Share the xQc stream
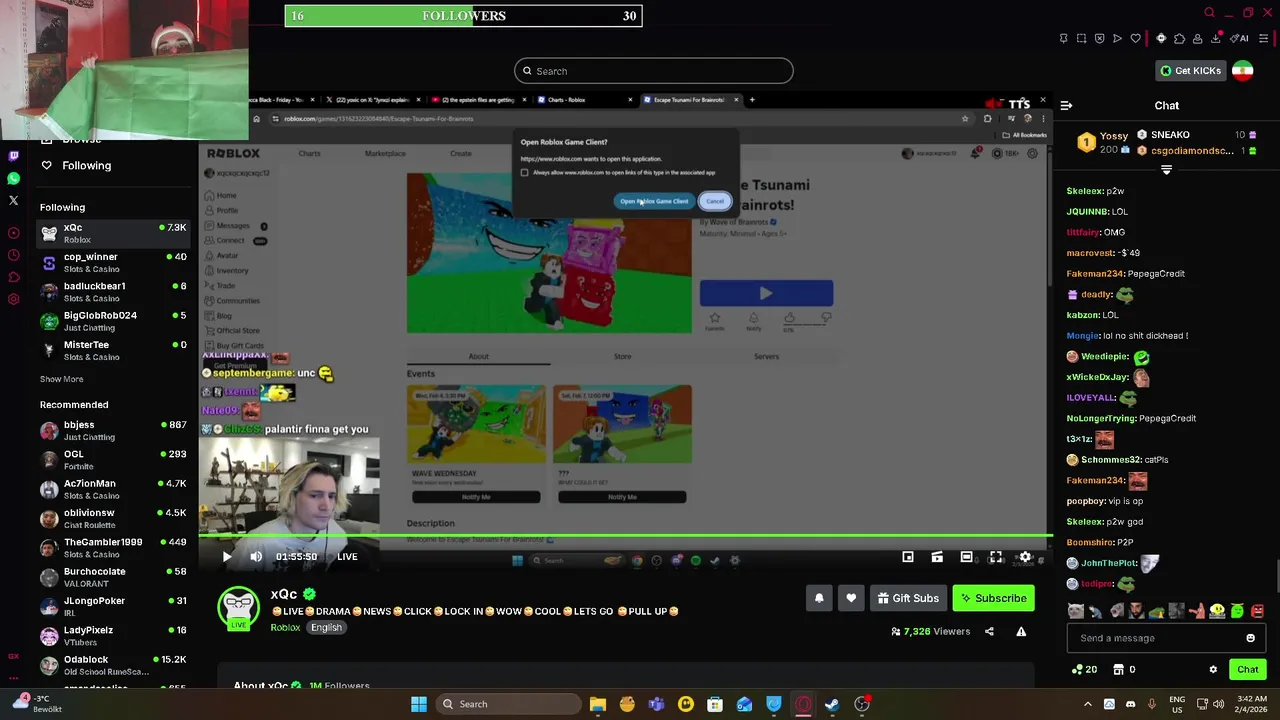Image resolution: width=1280 pixels, height=720 pixels. pyautogui.click(x=989, y=631)
